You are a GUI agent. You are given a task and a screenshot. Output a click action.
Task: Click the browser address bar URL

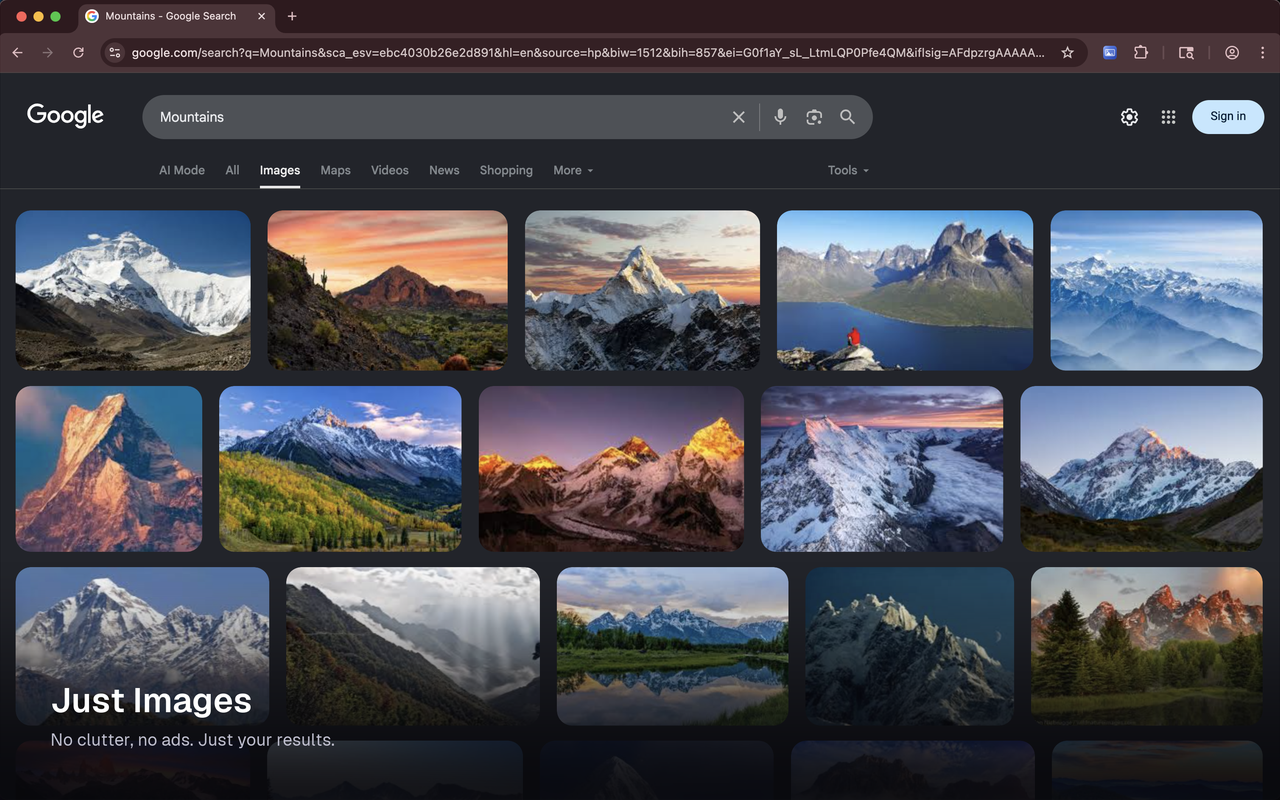coord(588,52)
